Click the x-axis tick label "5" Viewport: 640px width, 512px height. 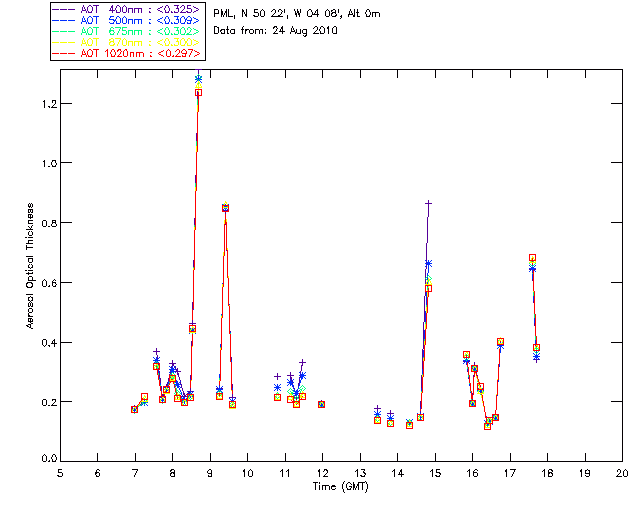point(60,473)
